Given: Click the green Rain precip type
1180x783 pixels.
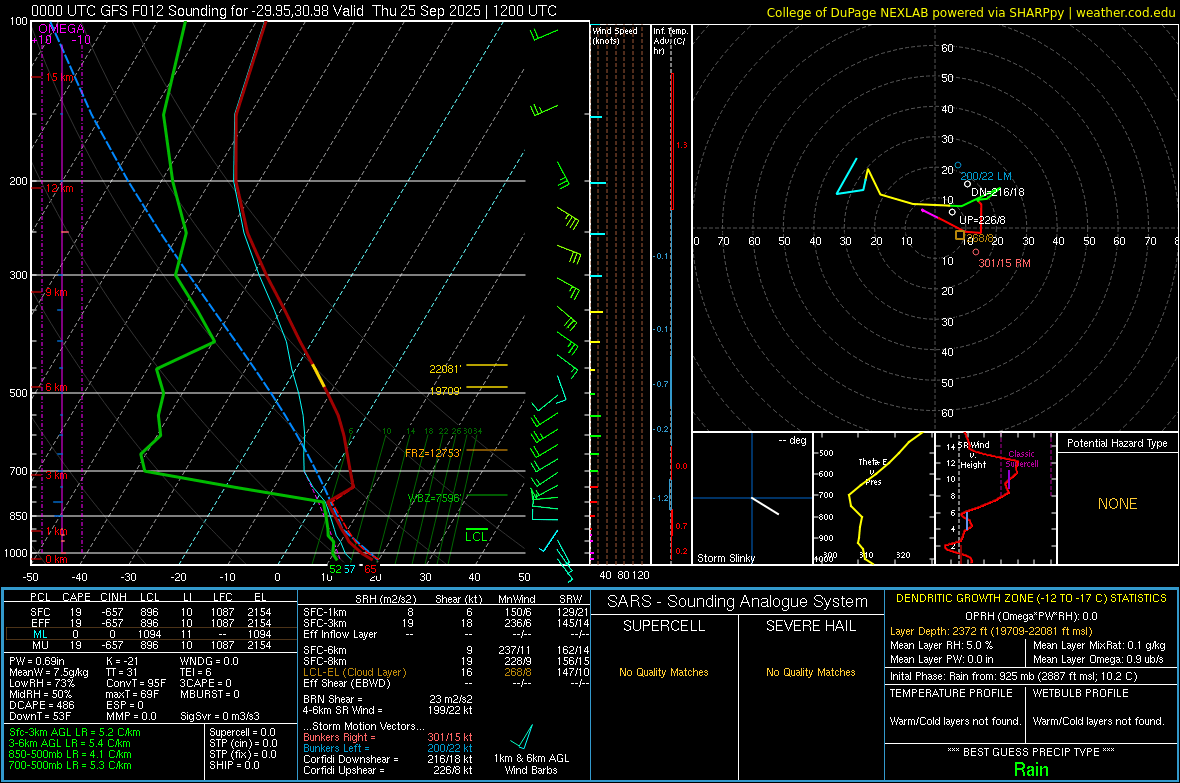Looking at the screenshot, I should pyautogui.click(x=1031, y=769).
